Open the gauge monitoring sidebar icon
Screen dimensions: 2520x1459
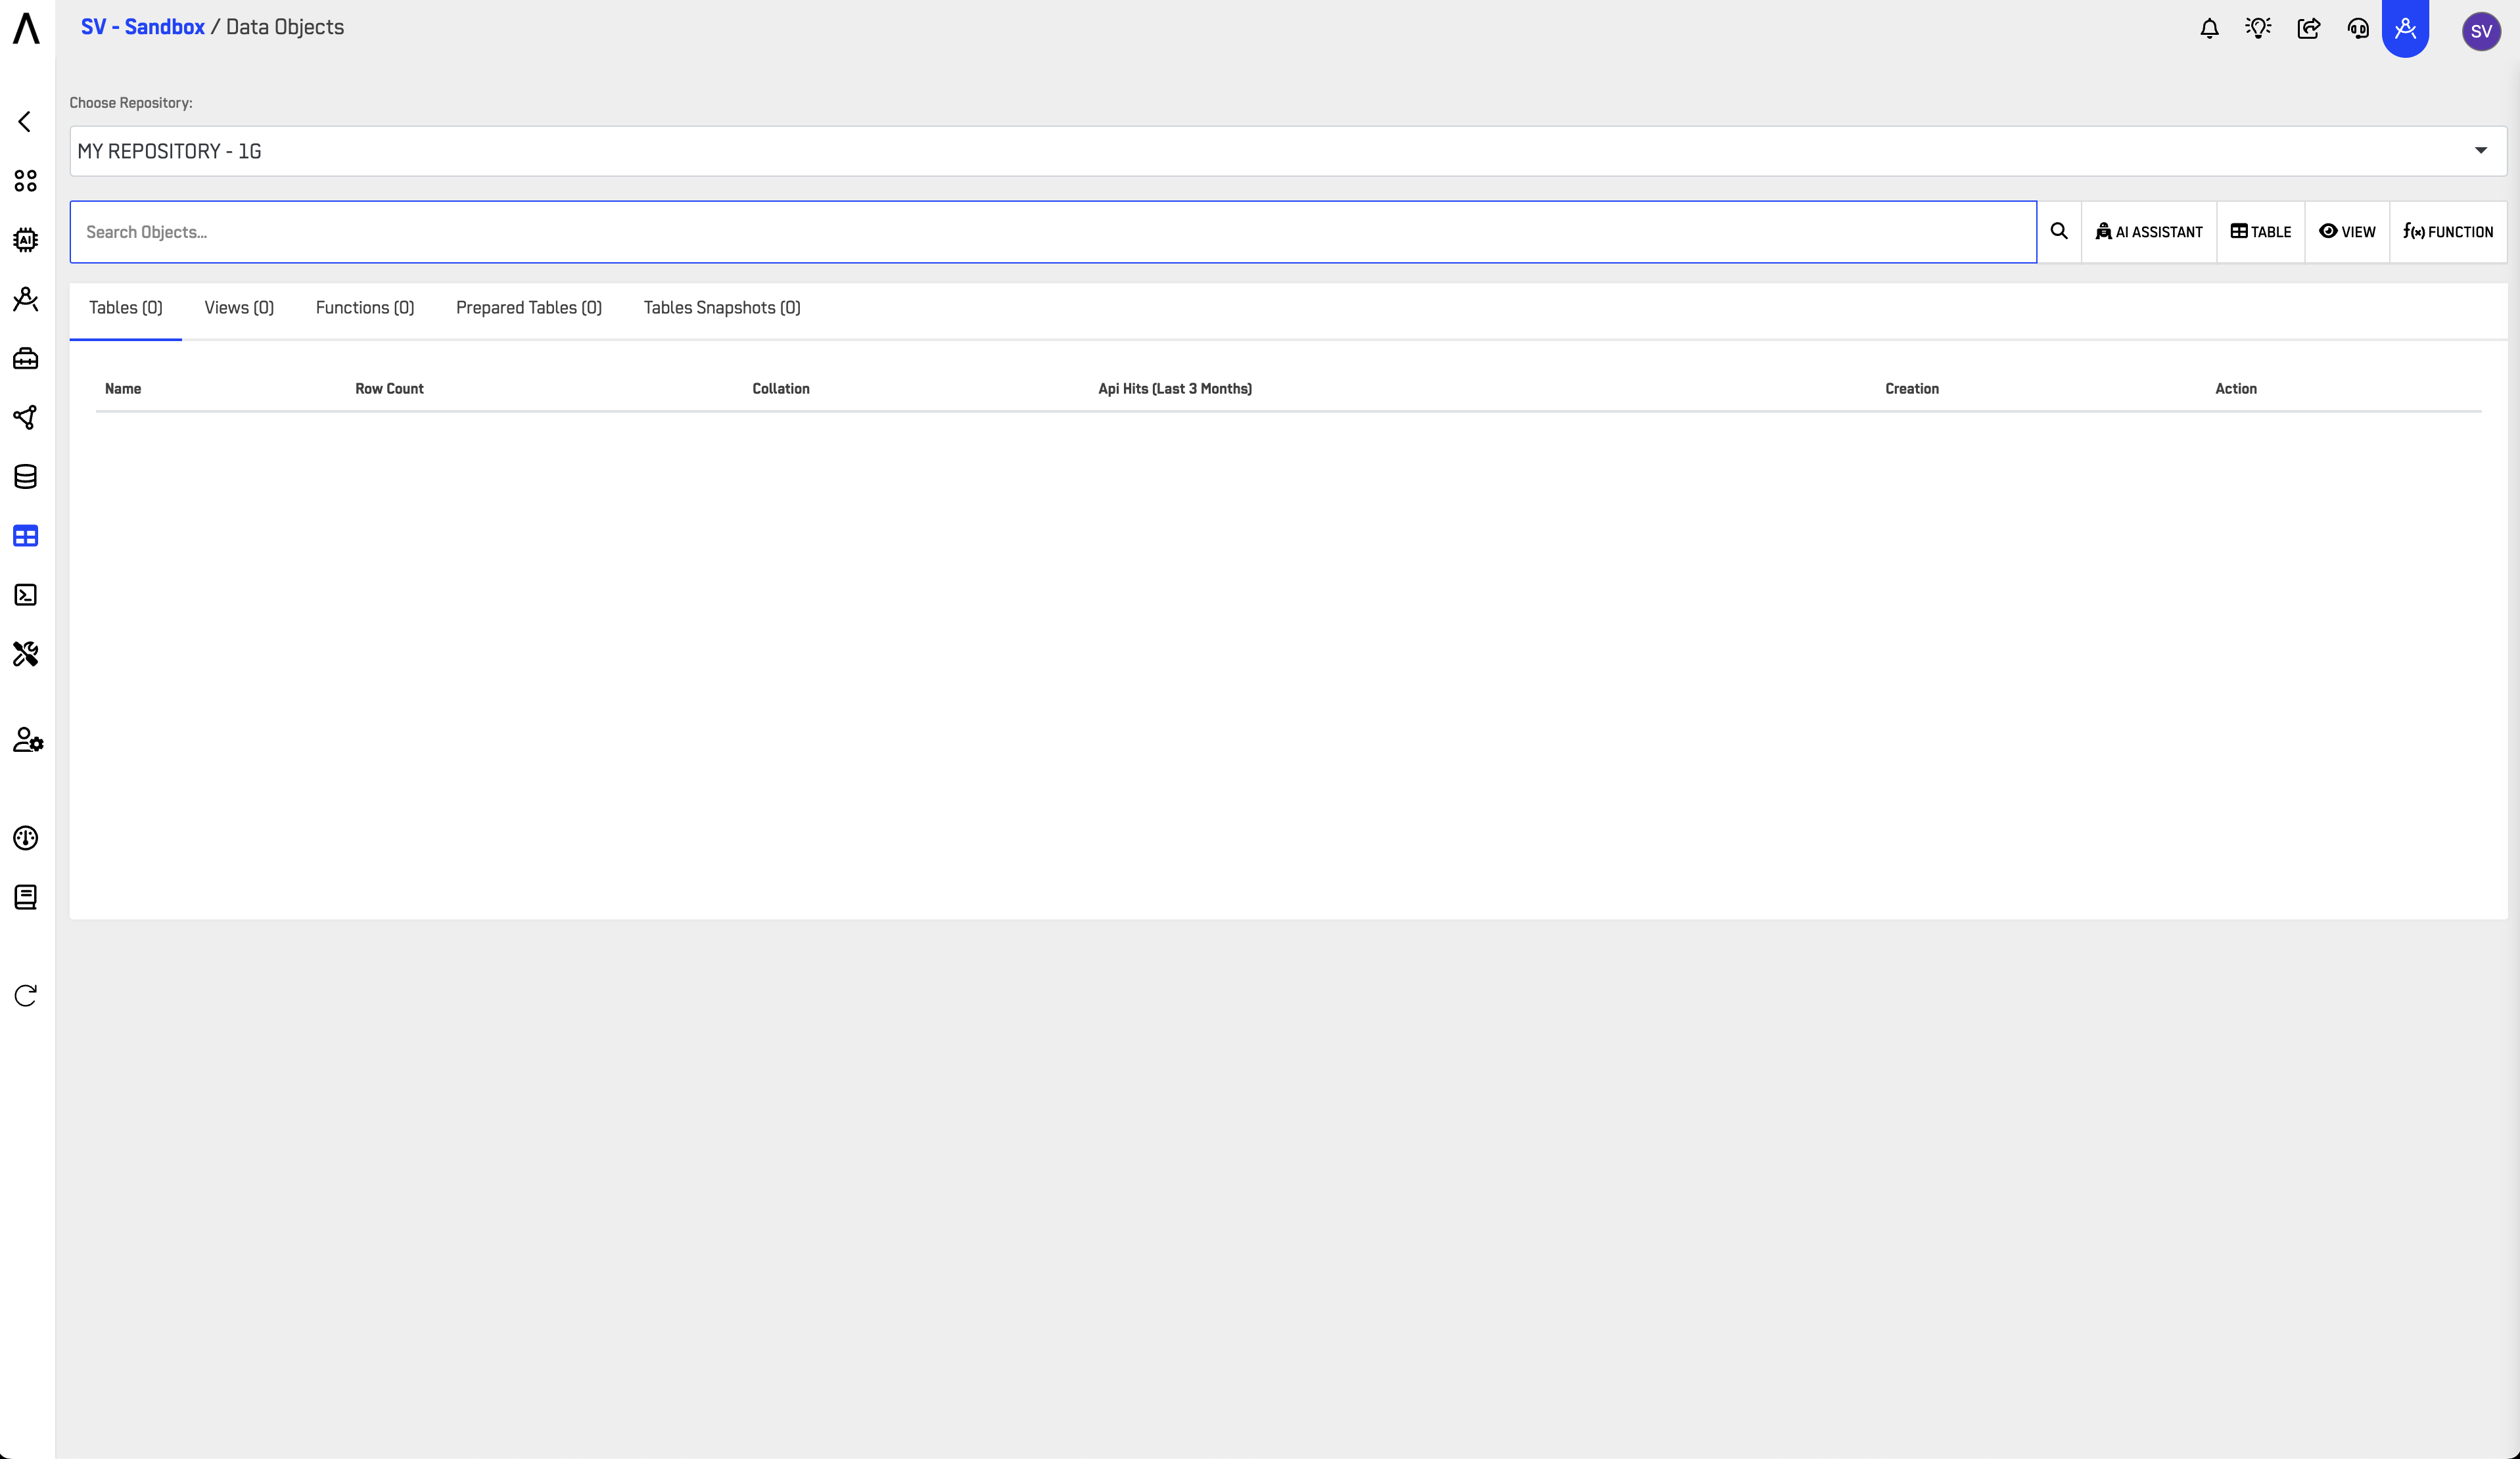coord(26,838)
